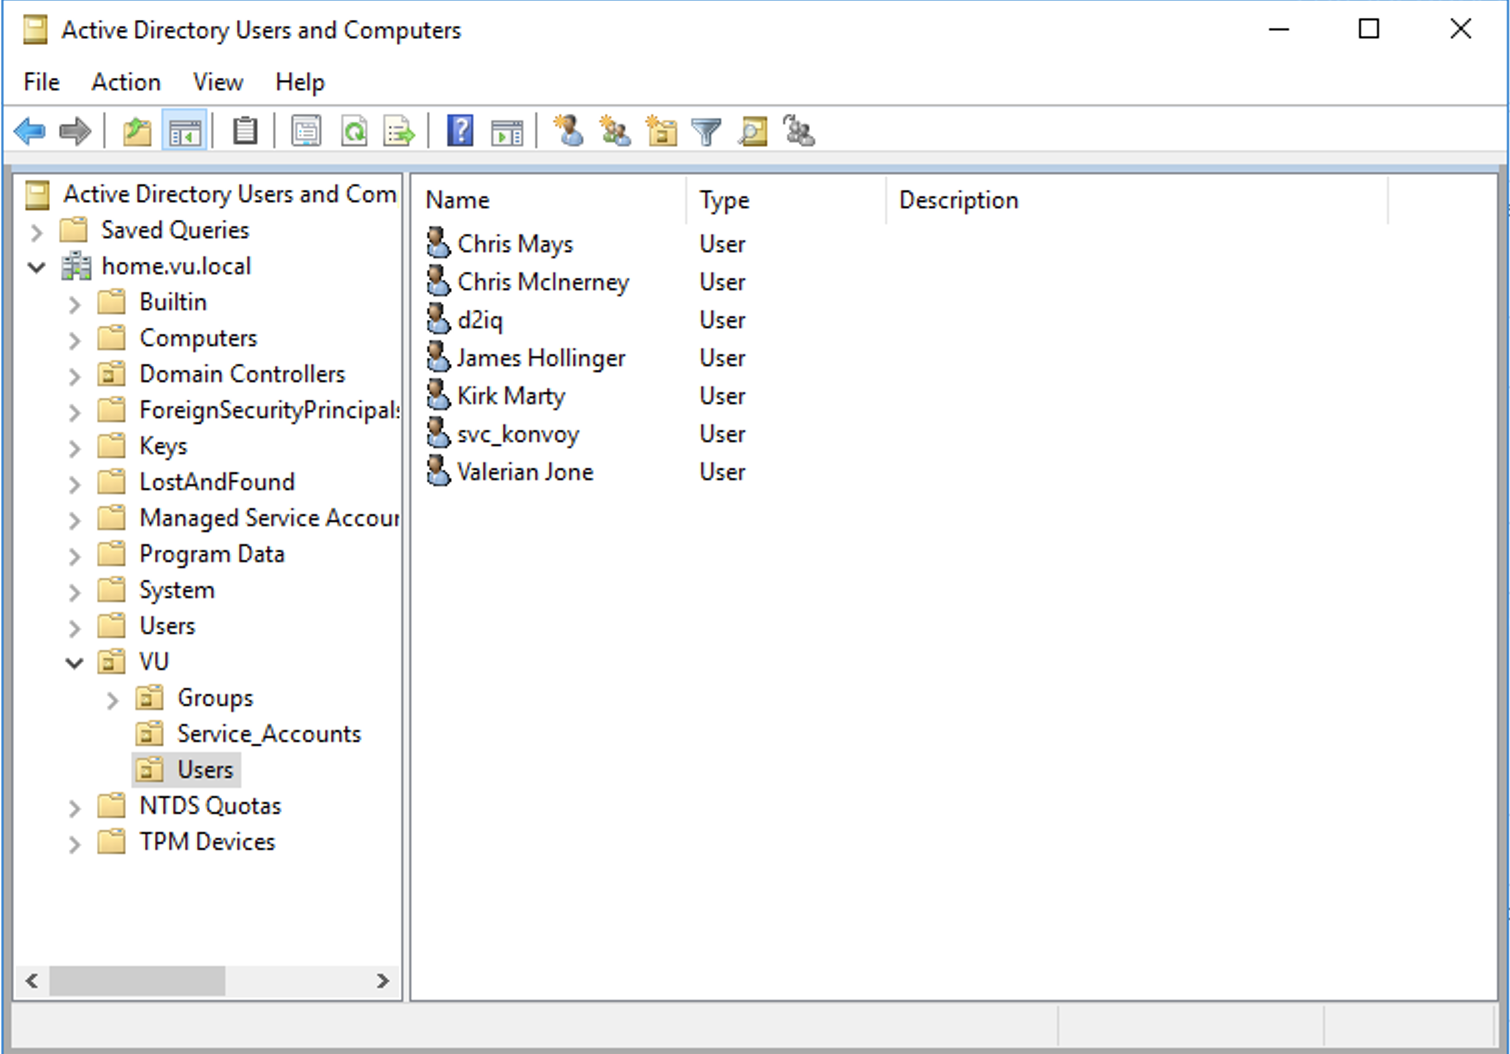Select the James Hollinger user entry
The image size is (1510, 1054).
pyautogui.click(x=541, y=358)
